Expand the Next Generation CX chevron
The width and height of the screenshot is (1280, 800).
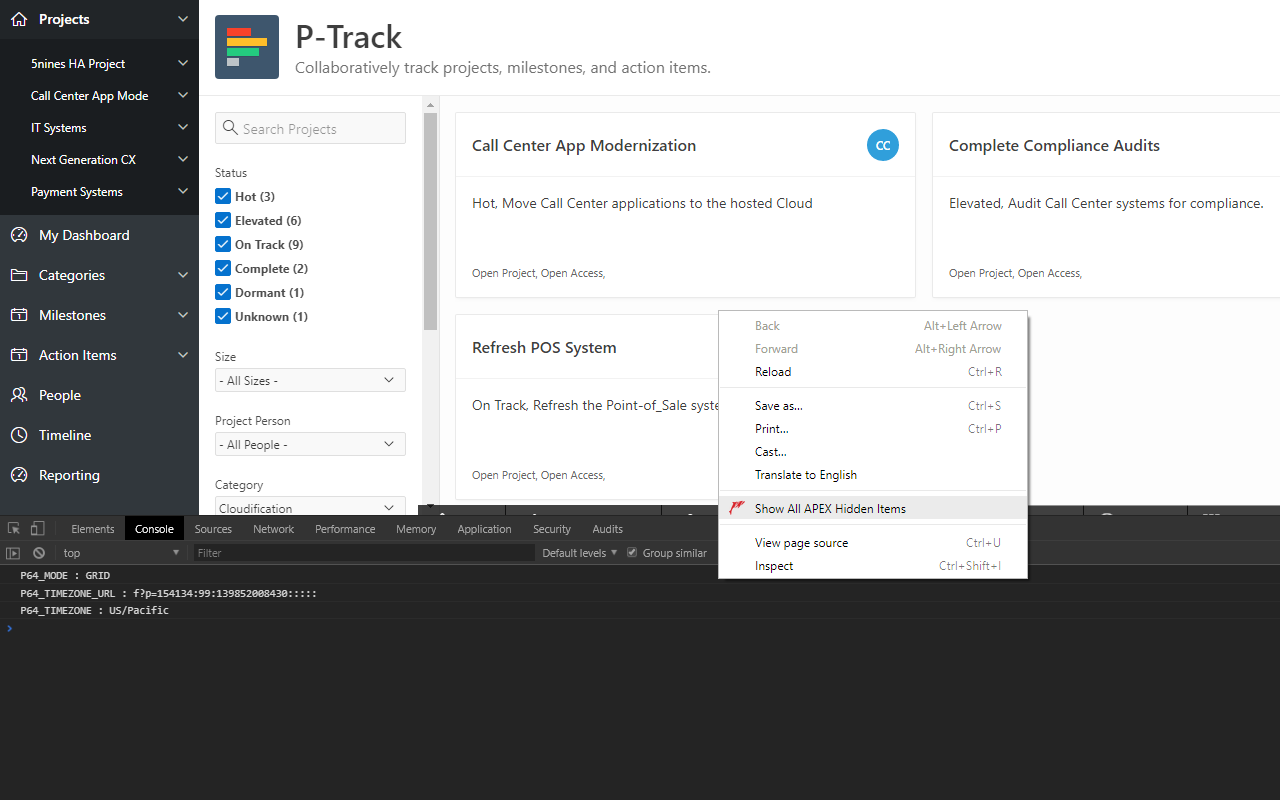tap(182, 159)
